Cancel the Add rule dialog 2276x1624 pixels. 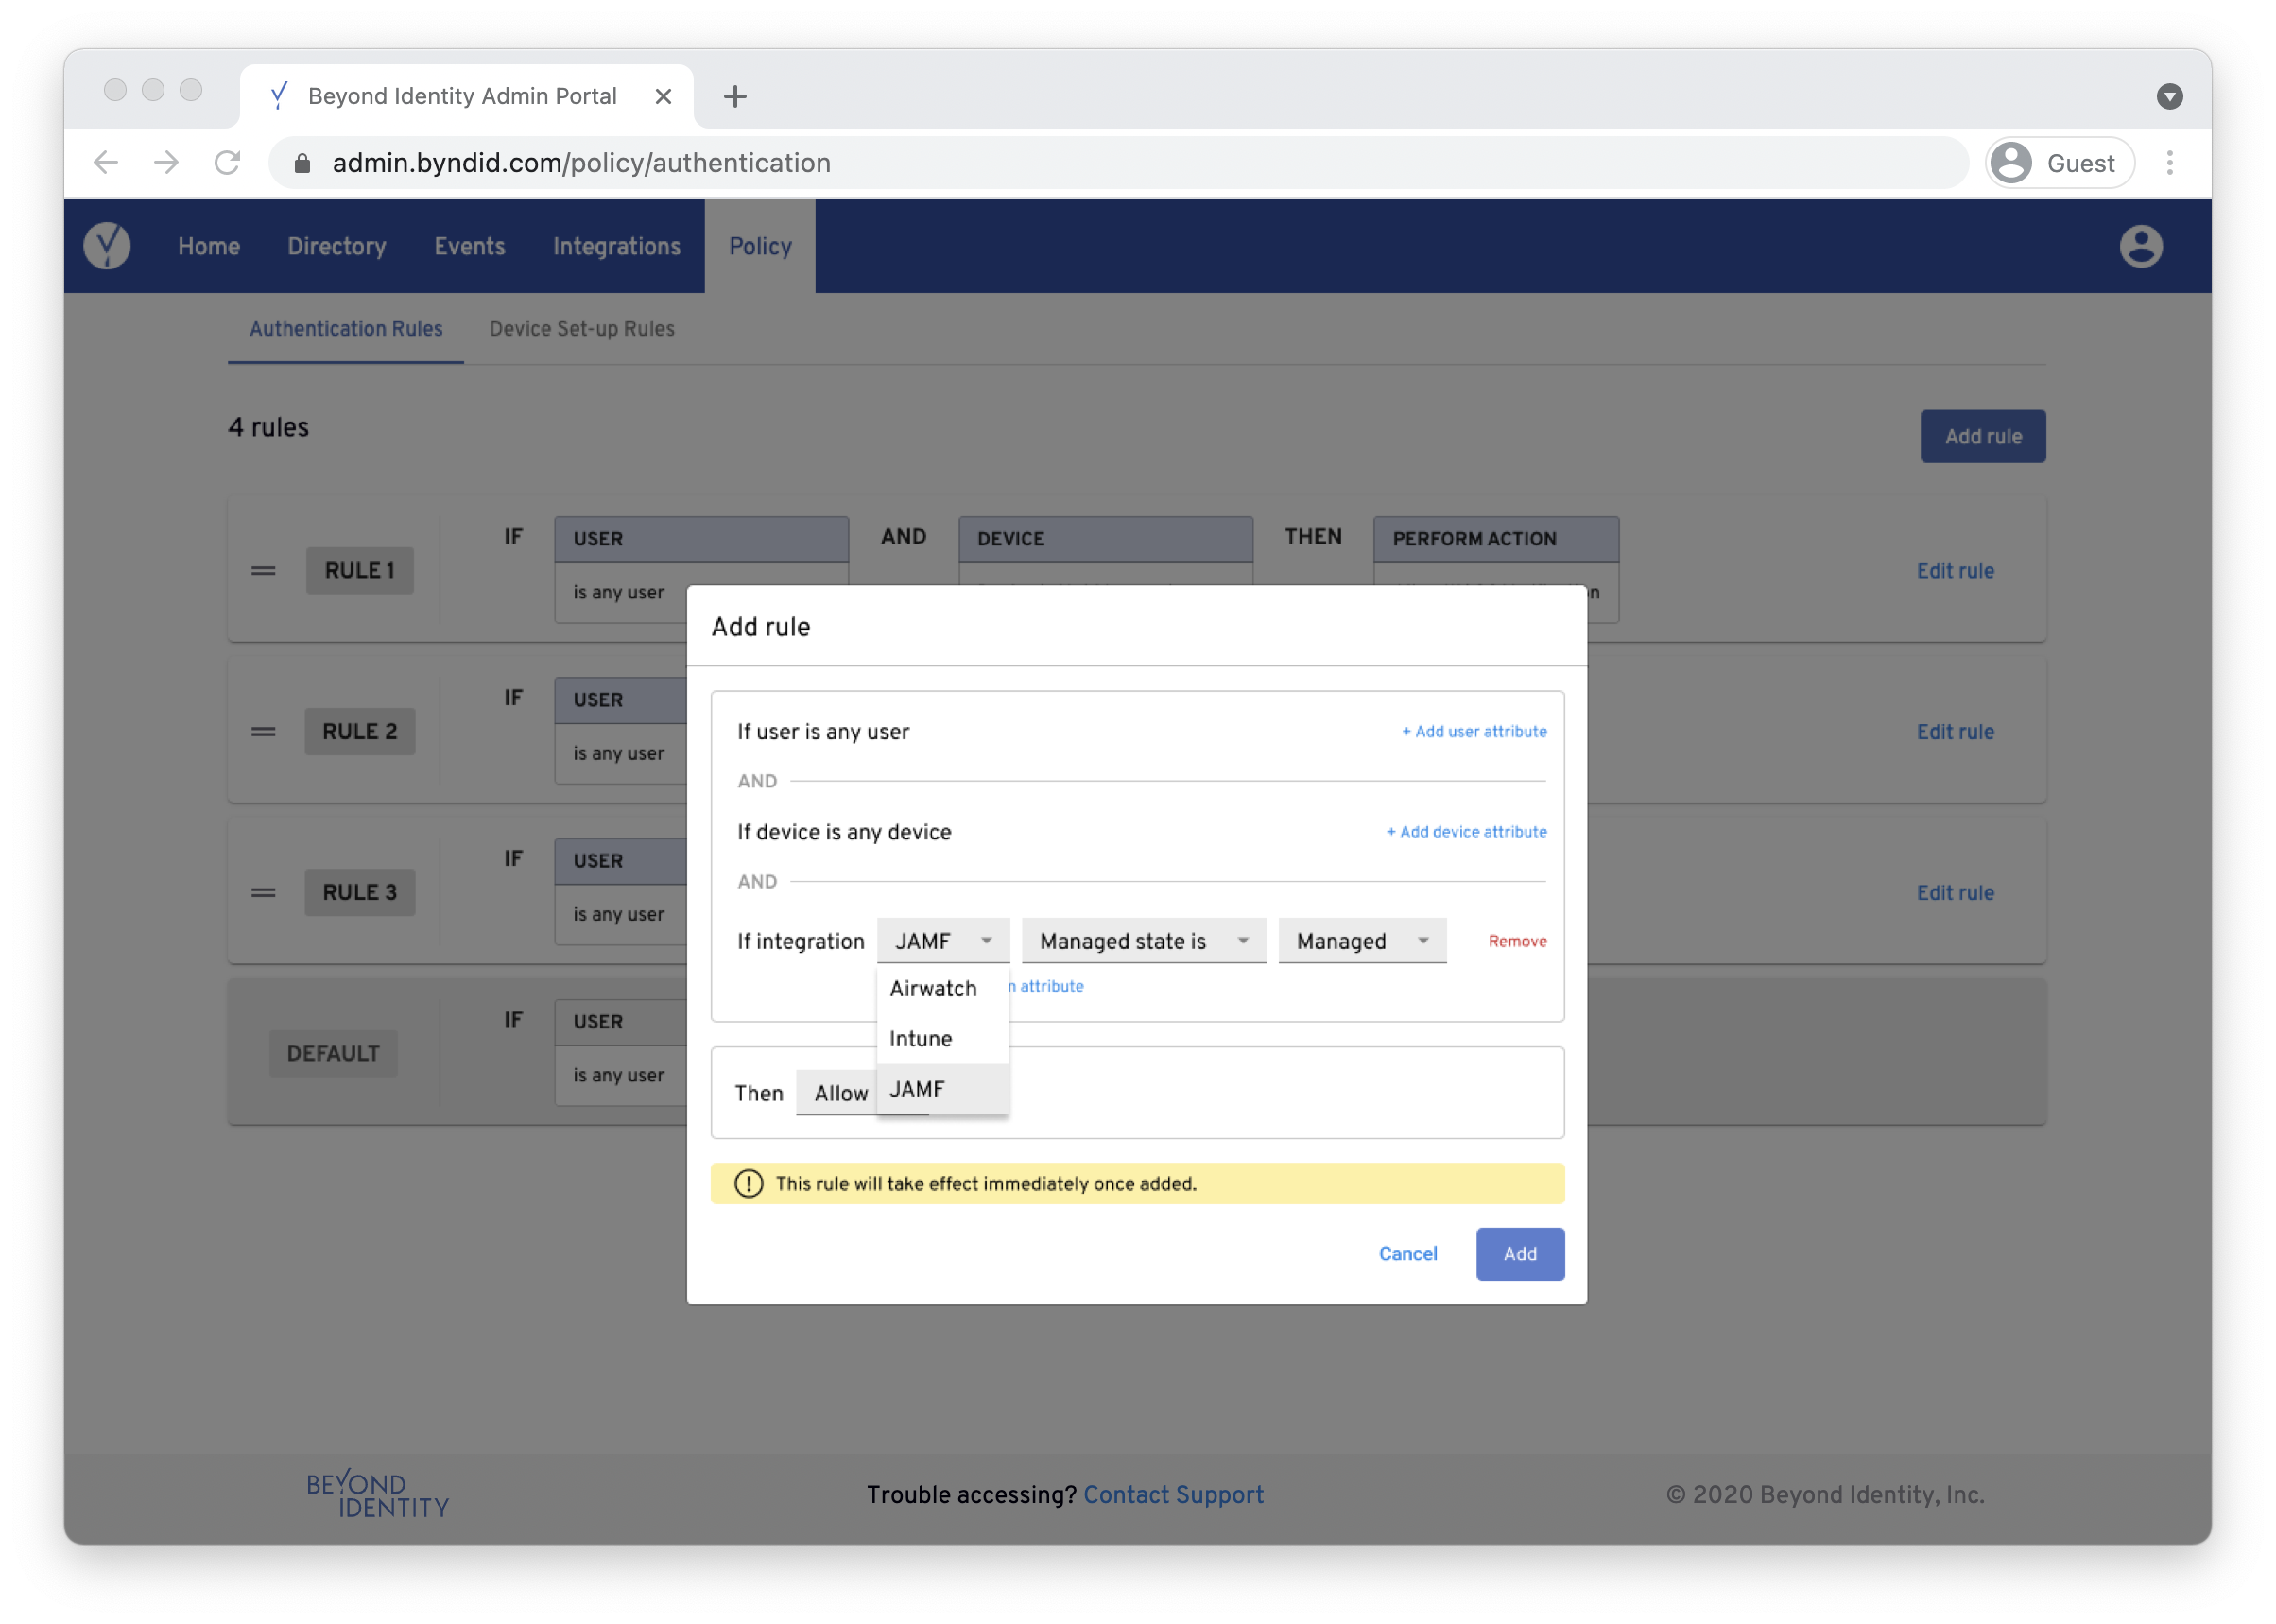coord(1407,1254)
